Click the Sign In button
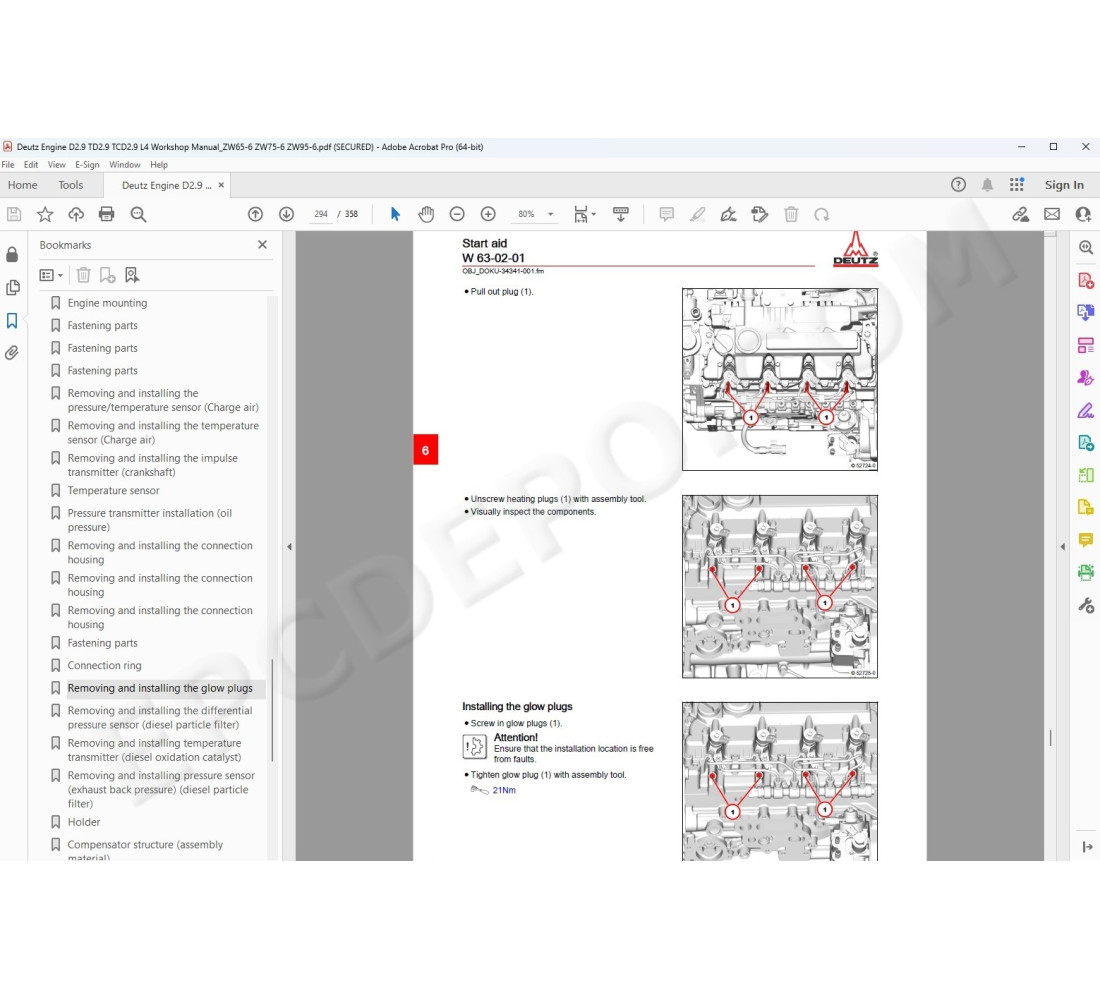The height and width of the screenshot is (1000, 1100). coord(1063,184)
